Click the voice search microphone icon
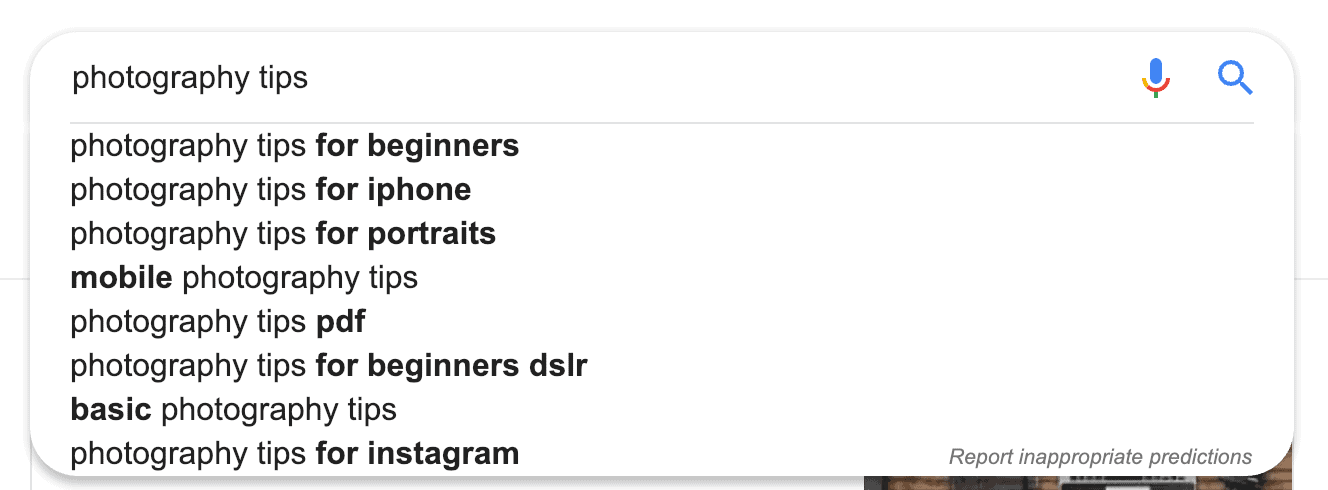The height and width of the screenshot is (490, 1328). coord(1155,78)
